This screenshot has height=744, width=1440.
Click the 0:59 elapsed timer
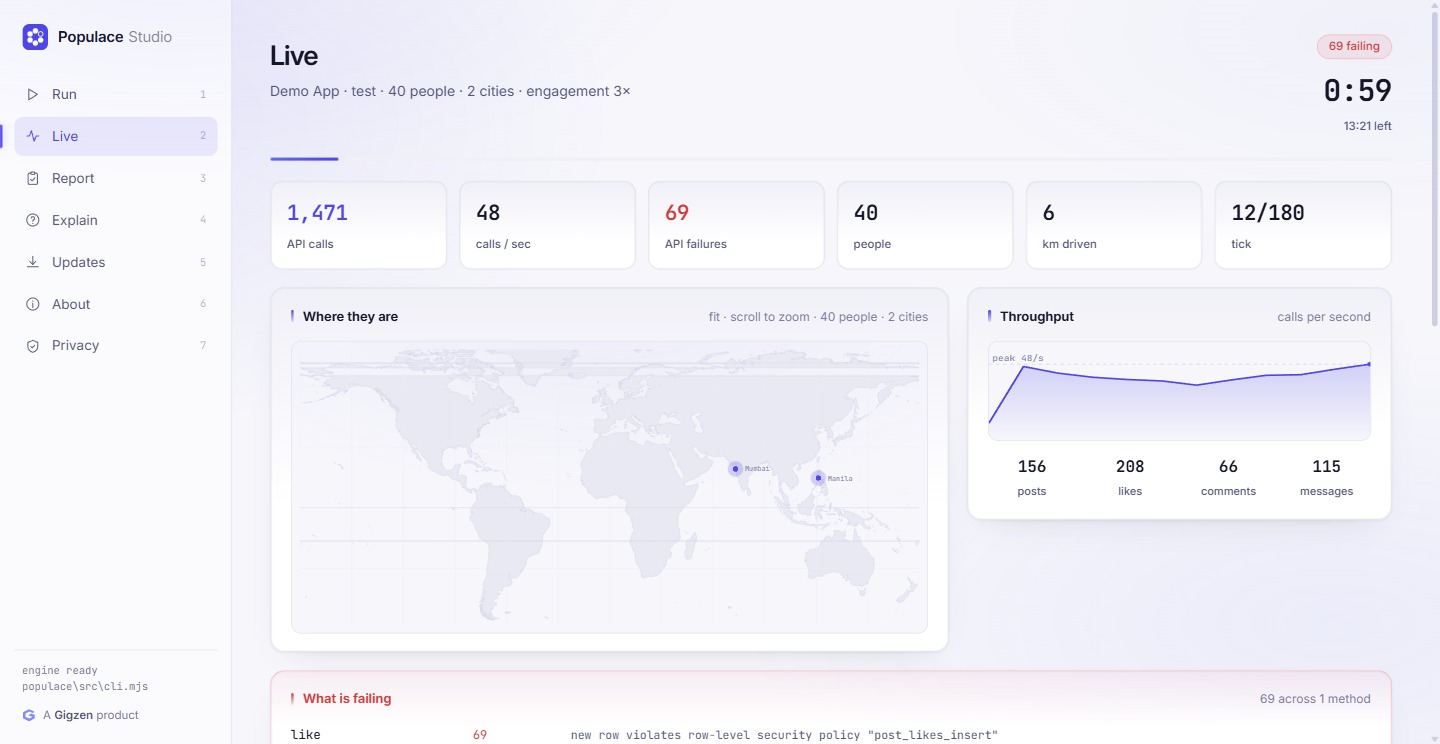[1357, 90]
